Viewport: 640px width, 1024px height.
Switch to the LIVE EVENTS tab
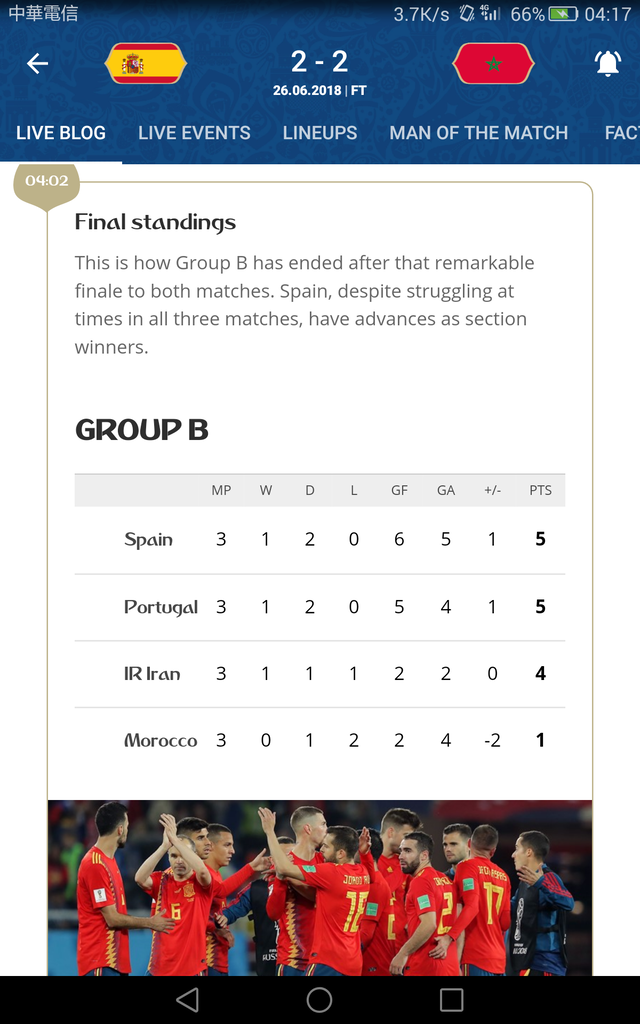(x=194, y=133)
